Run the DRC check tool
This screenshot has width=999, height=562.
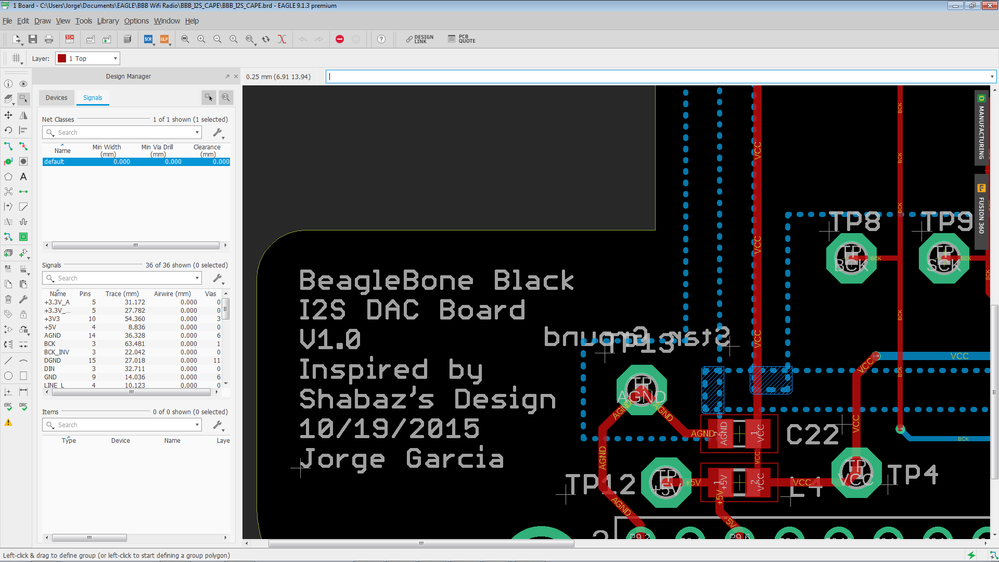(x=24, y=406)
